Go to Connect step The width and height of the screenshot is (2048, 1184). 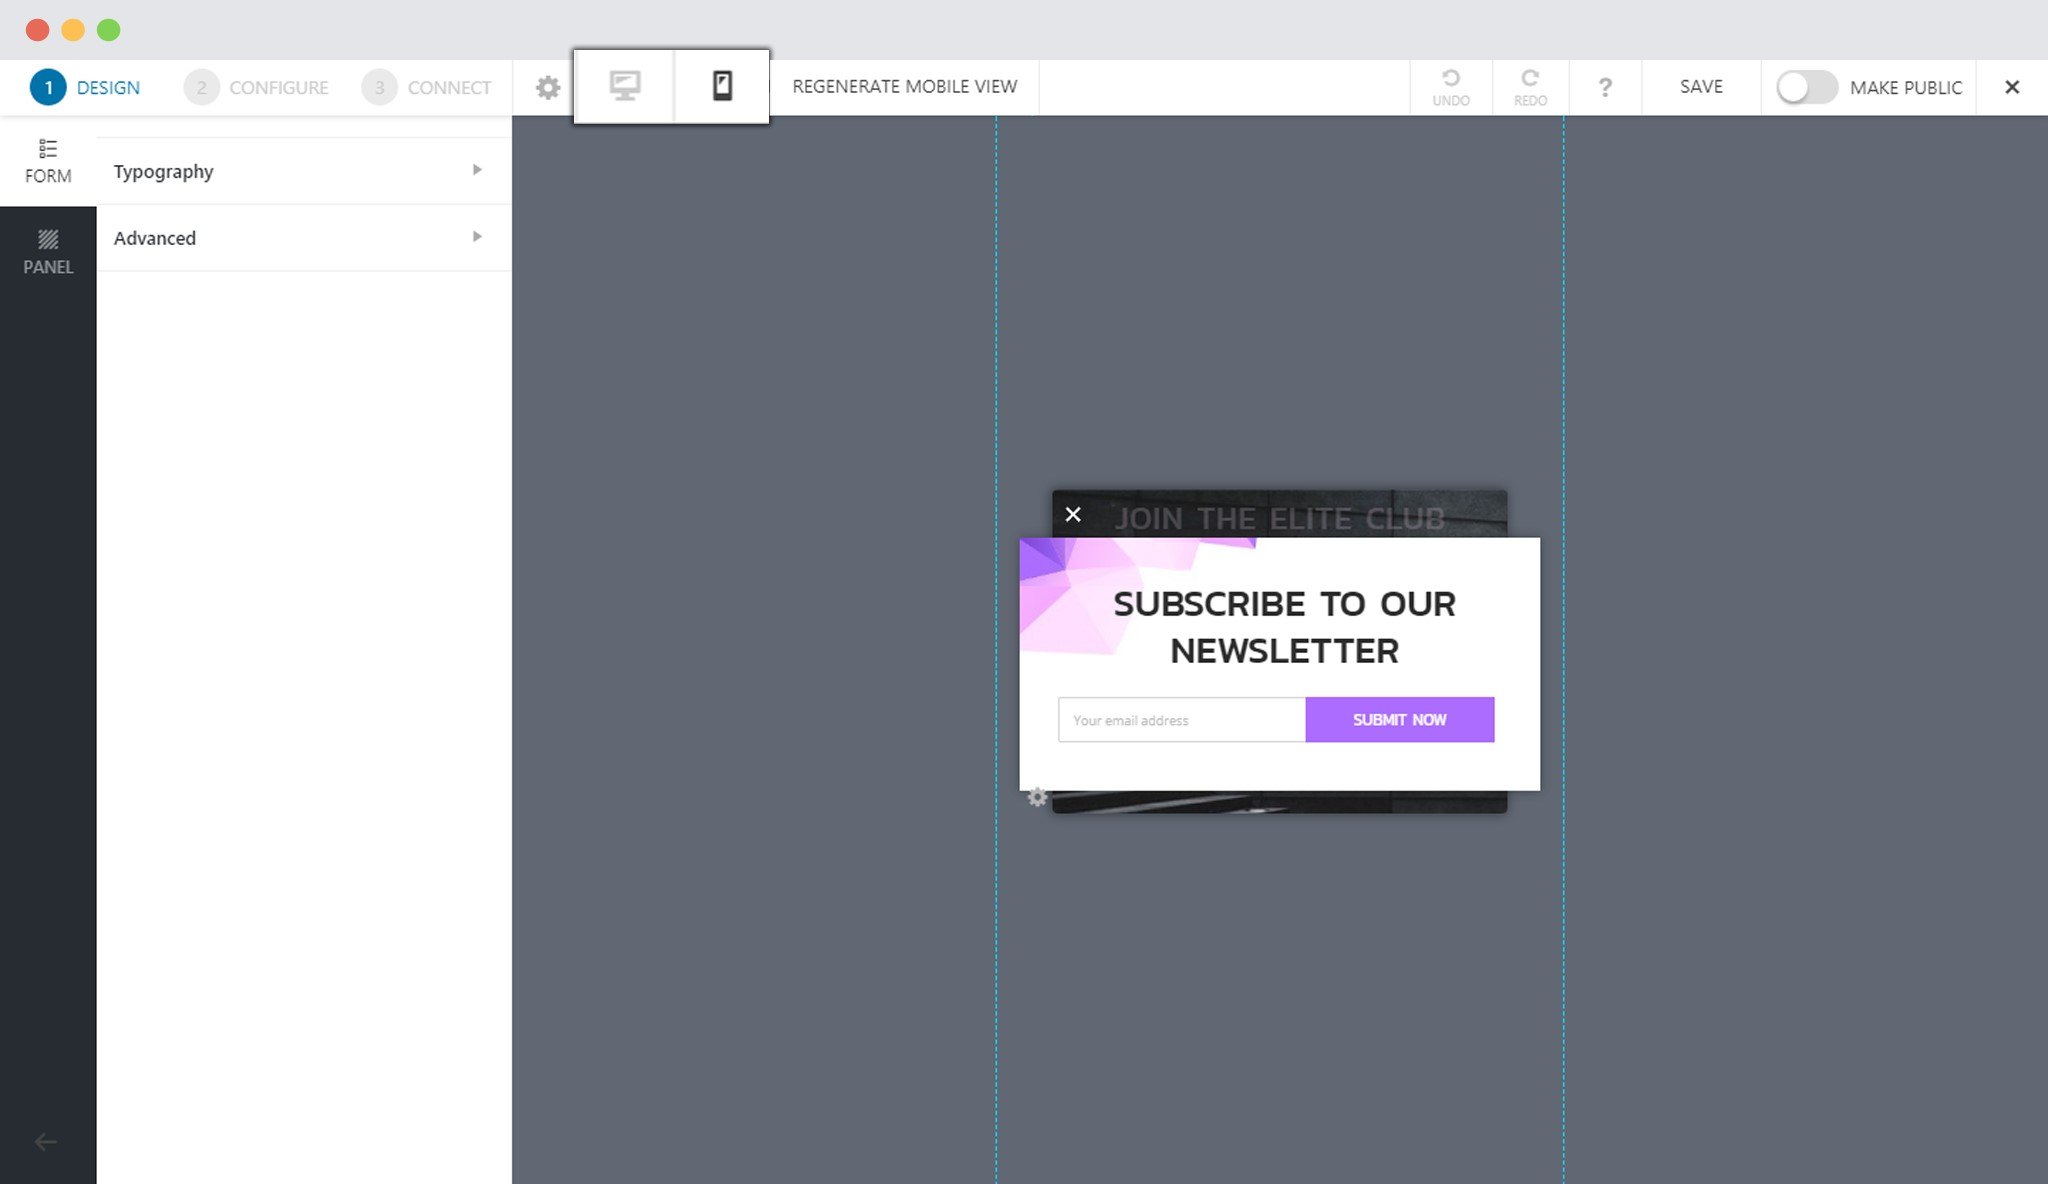(x=427, y=87)
